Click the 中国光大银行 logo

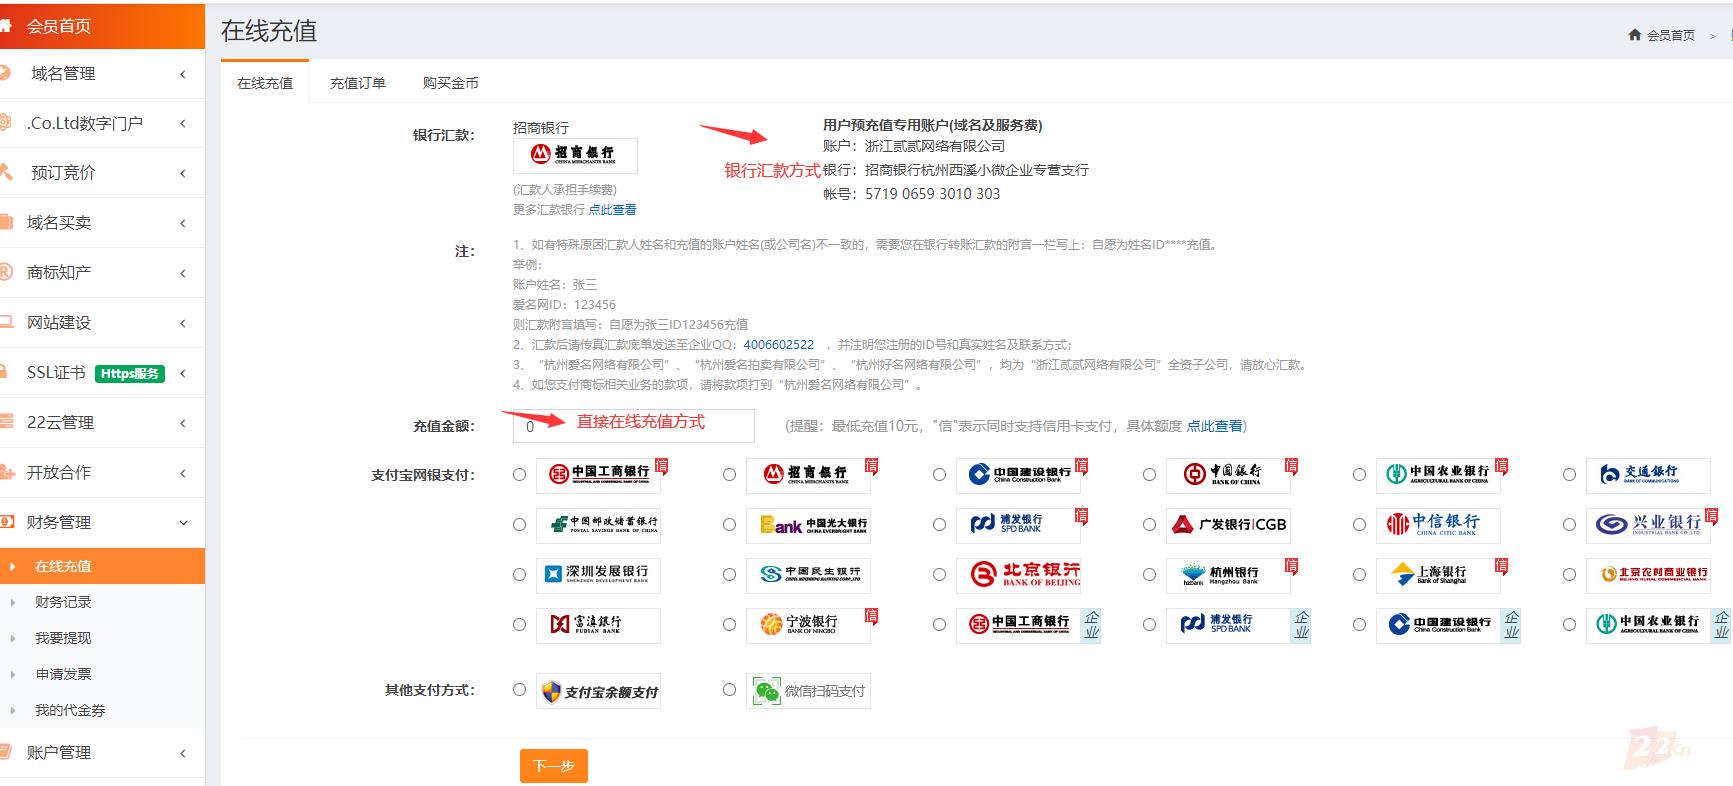(x=808, y=525)
